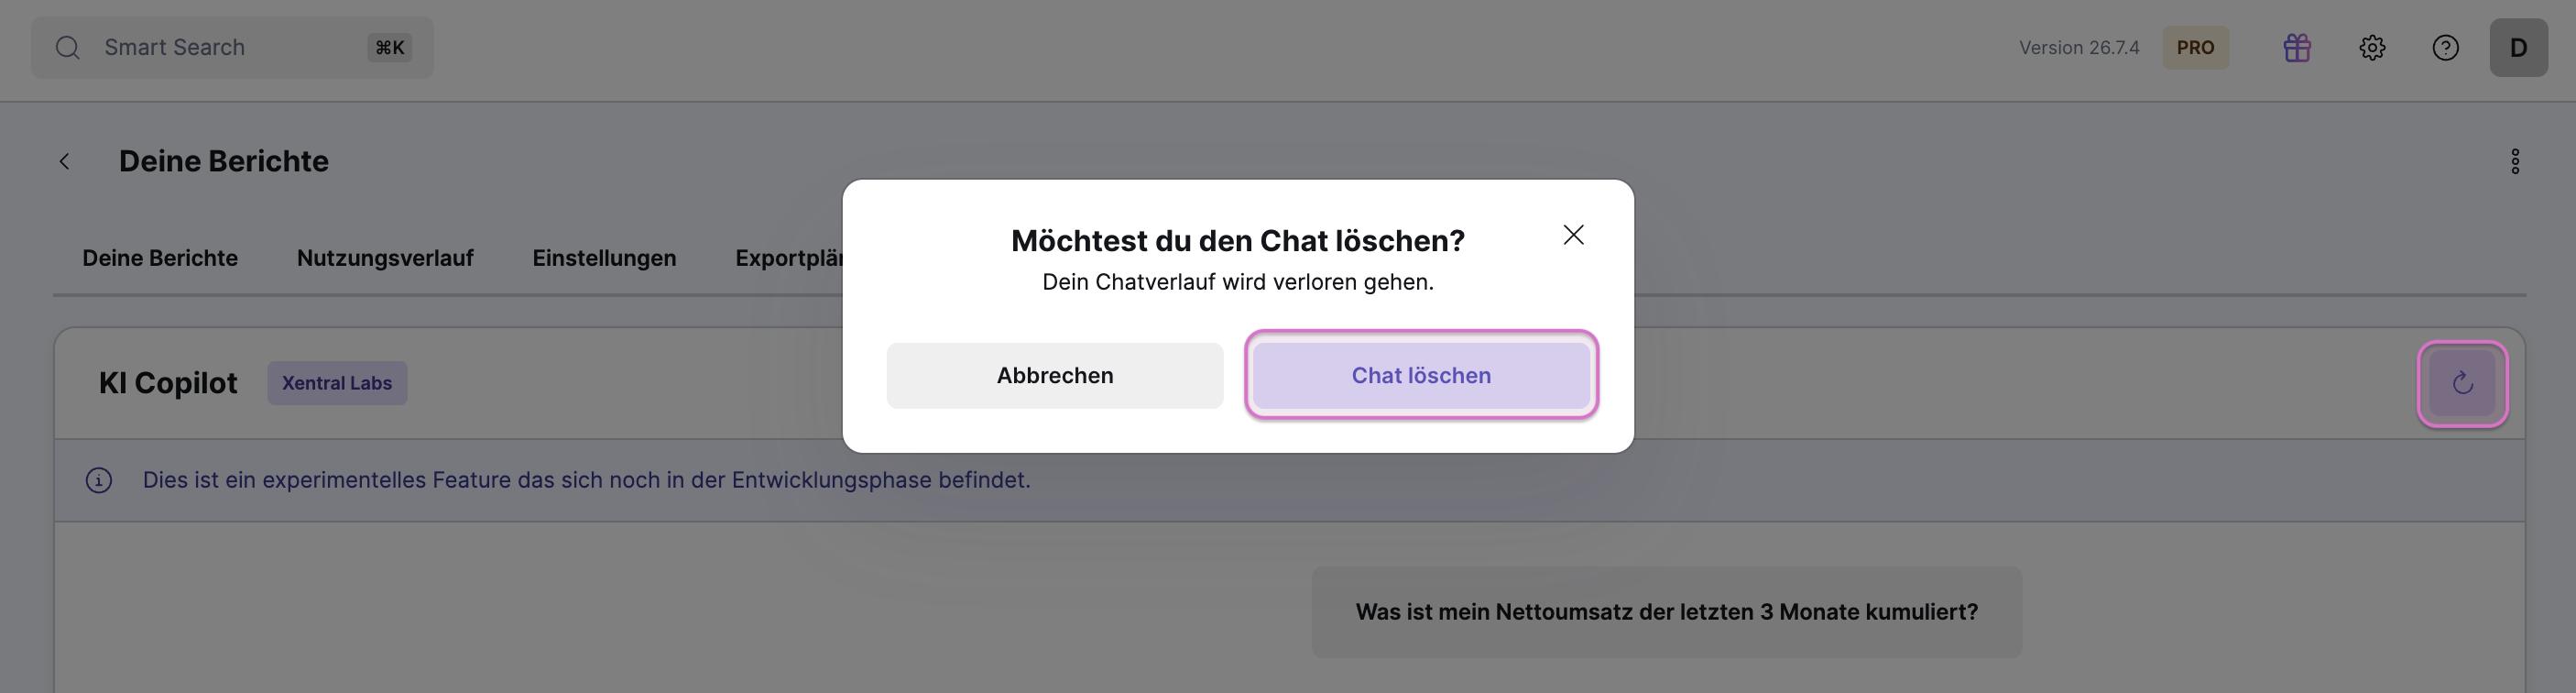Select the Einstellungen tab

(604, 258)
